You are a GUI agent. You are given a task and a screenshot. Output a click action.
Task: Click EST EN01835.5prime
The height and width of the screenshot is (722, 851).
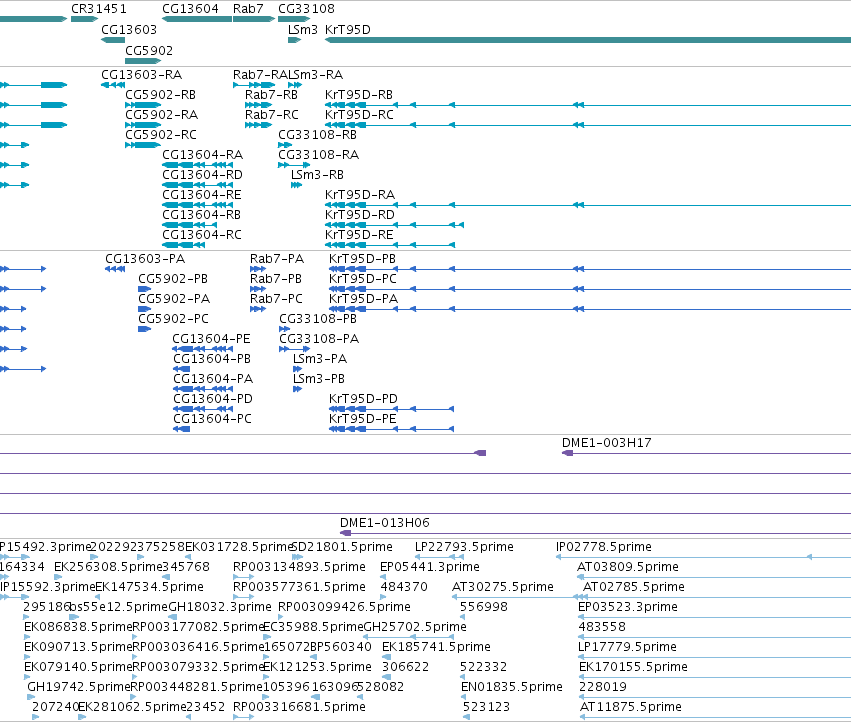[x=512, y=687]
